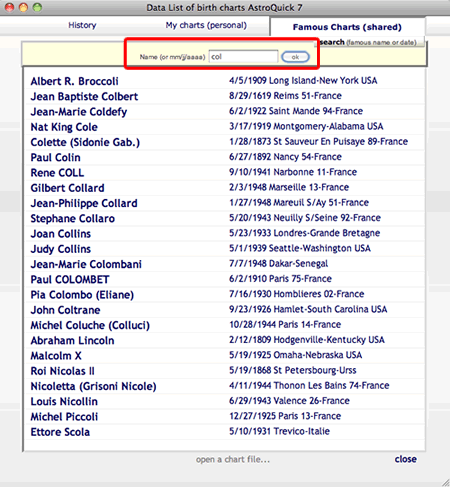Image resolution: width=450 pixels, height=487 pixels.
Task: Click birth data 4/5/1909 Long Island-New York USA
Action: point(303,81)
